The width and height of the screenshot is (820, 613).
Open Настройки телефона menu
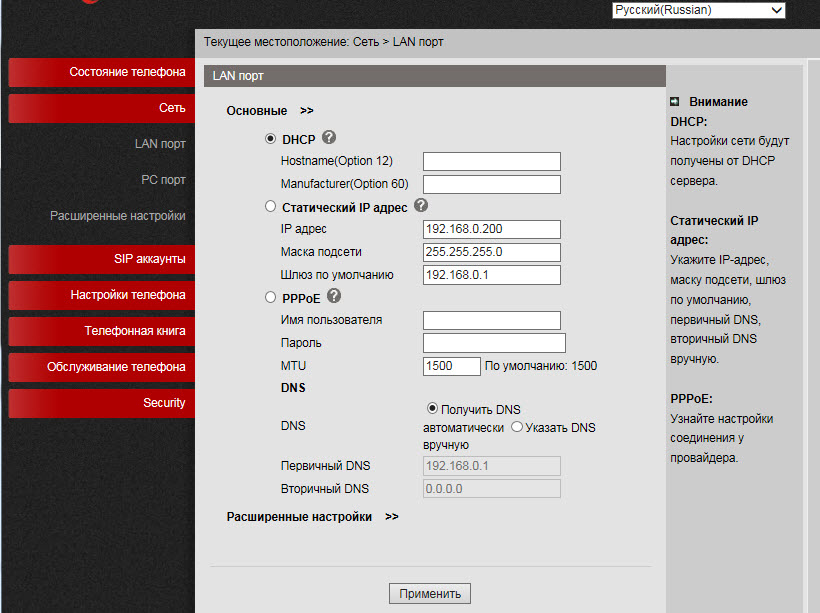[x=102, y=296]
